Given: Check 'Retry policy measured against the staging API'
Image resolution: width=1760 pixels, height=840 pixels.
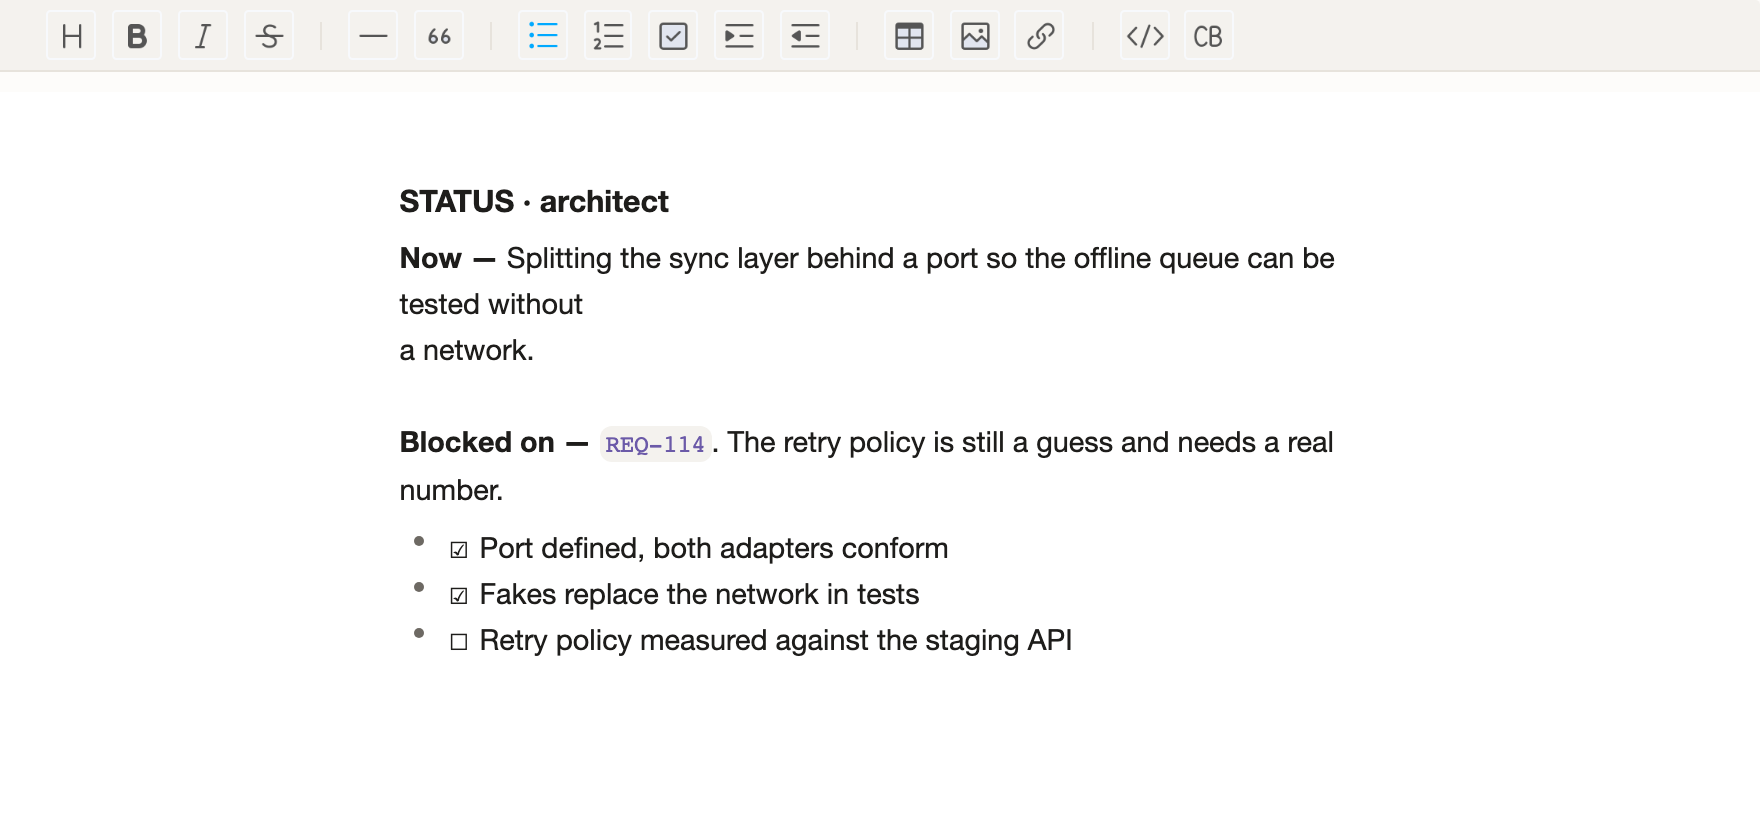Looking at the screenshot, I should tap(459, 642).
